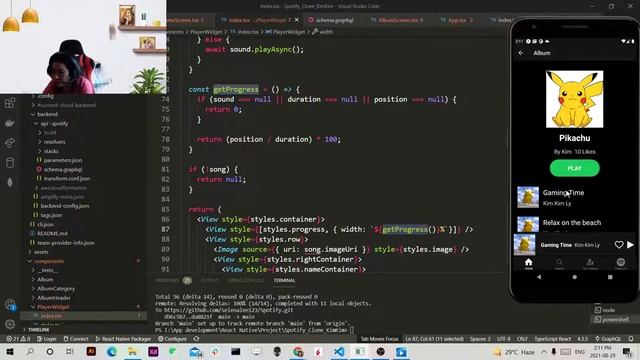The height and width of the screenshot is (360, 640).
Task: Tap the green PLAY button in emulator
Action: [x=574, y=168]
